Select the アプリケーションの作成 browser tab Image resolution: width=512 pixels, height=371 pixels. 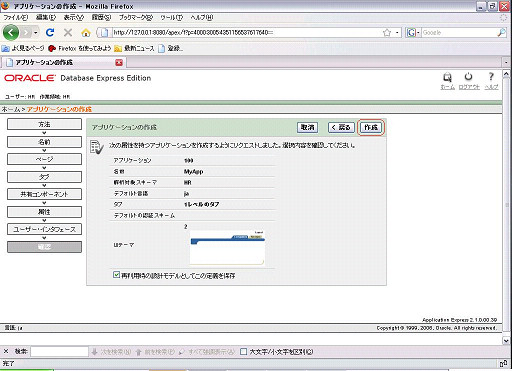tap(63, 62)
